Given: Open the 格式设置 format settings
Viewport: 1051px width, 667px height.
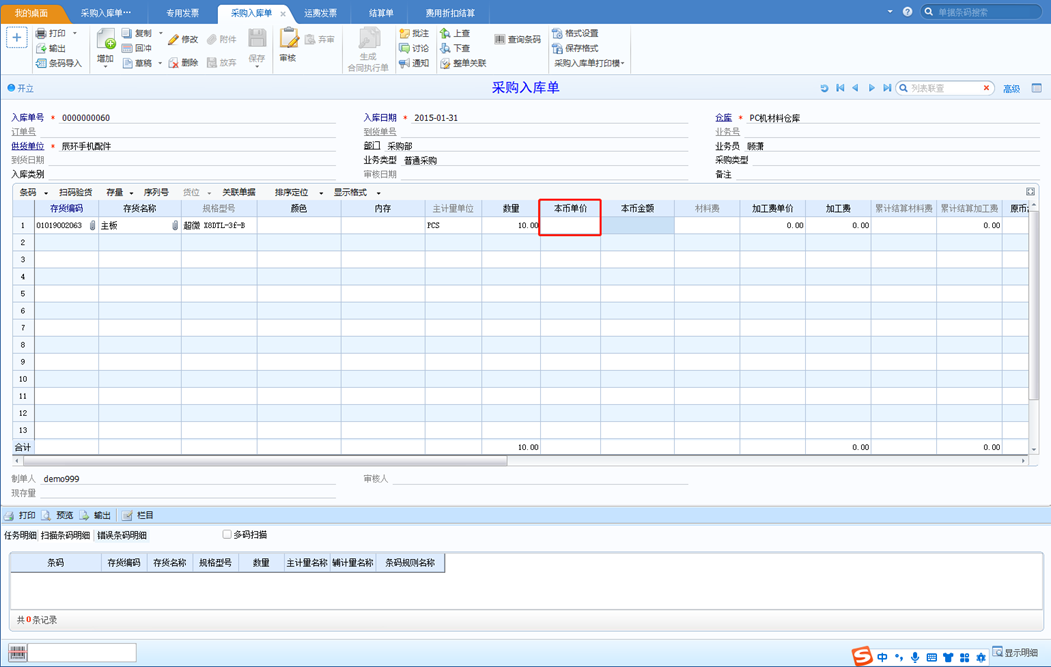Looking at the screenshot, I should click(x=575, y=34).
